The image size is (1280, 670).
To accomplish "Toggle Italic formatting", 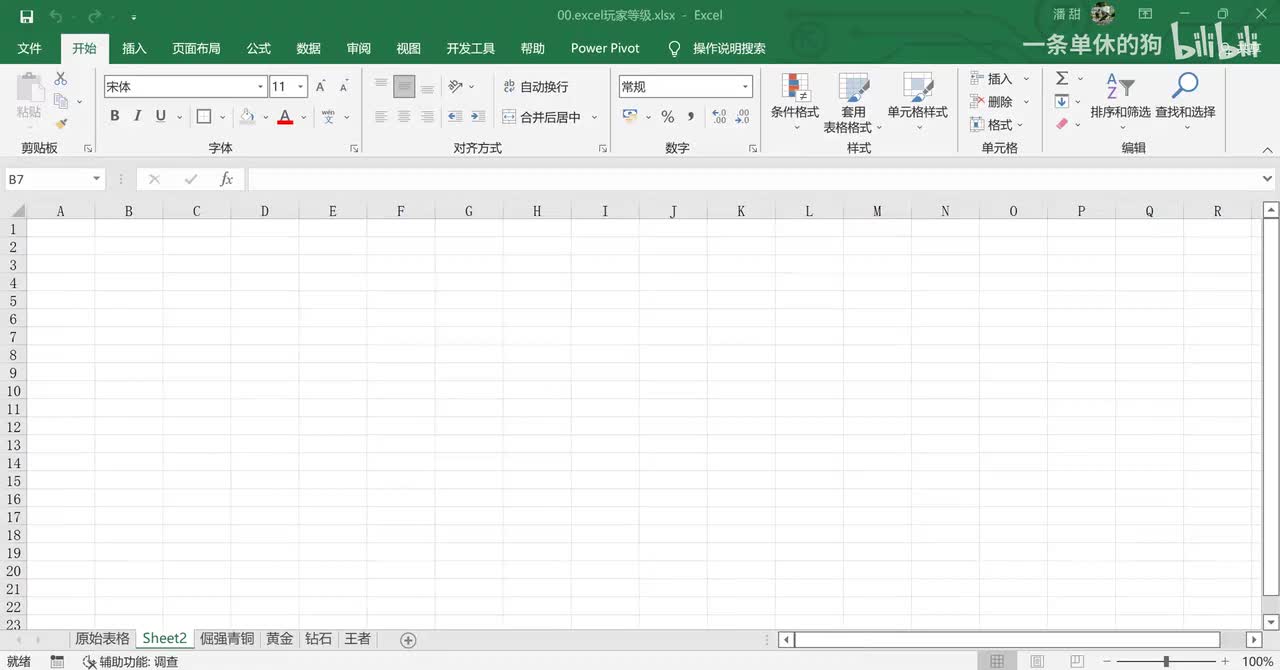I will (138, 116).
